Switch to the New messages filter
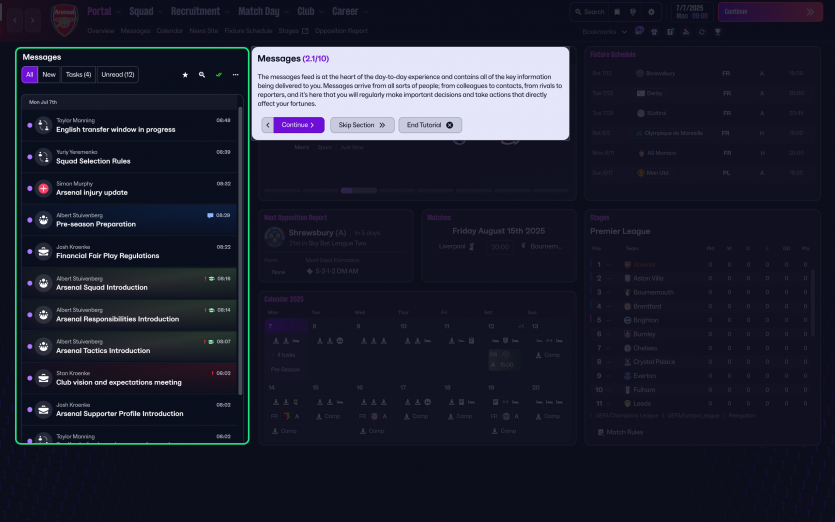835x522 pixels. click(x=49, y=75)
